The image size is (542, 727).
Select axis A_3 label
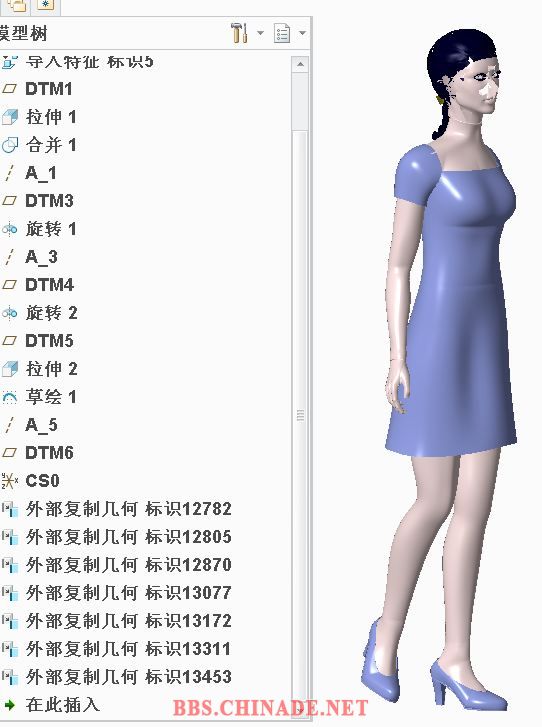(41, 257)
